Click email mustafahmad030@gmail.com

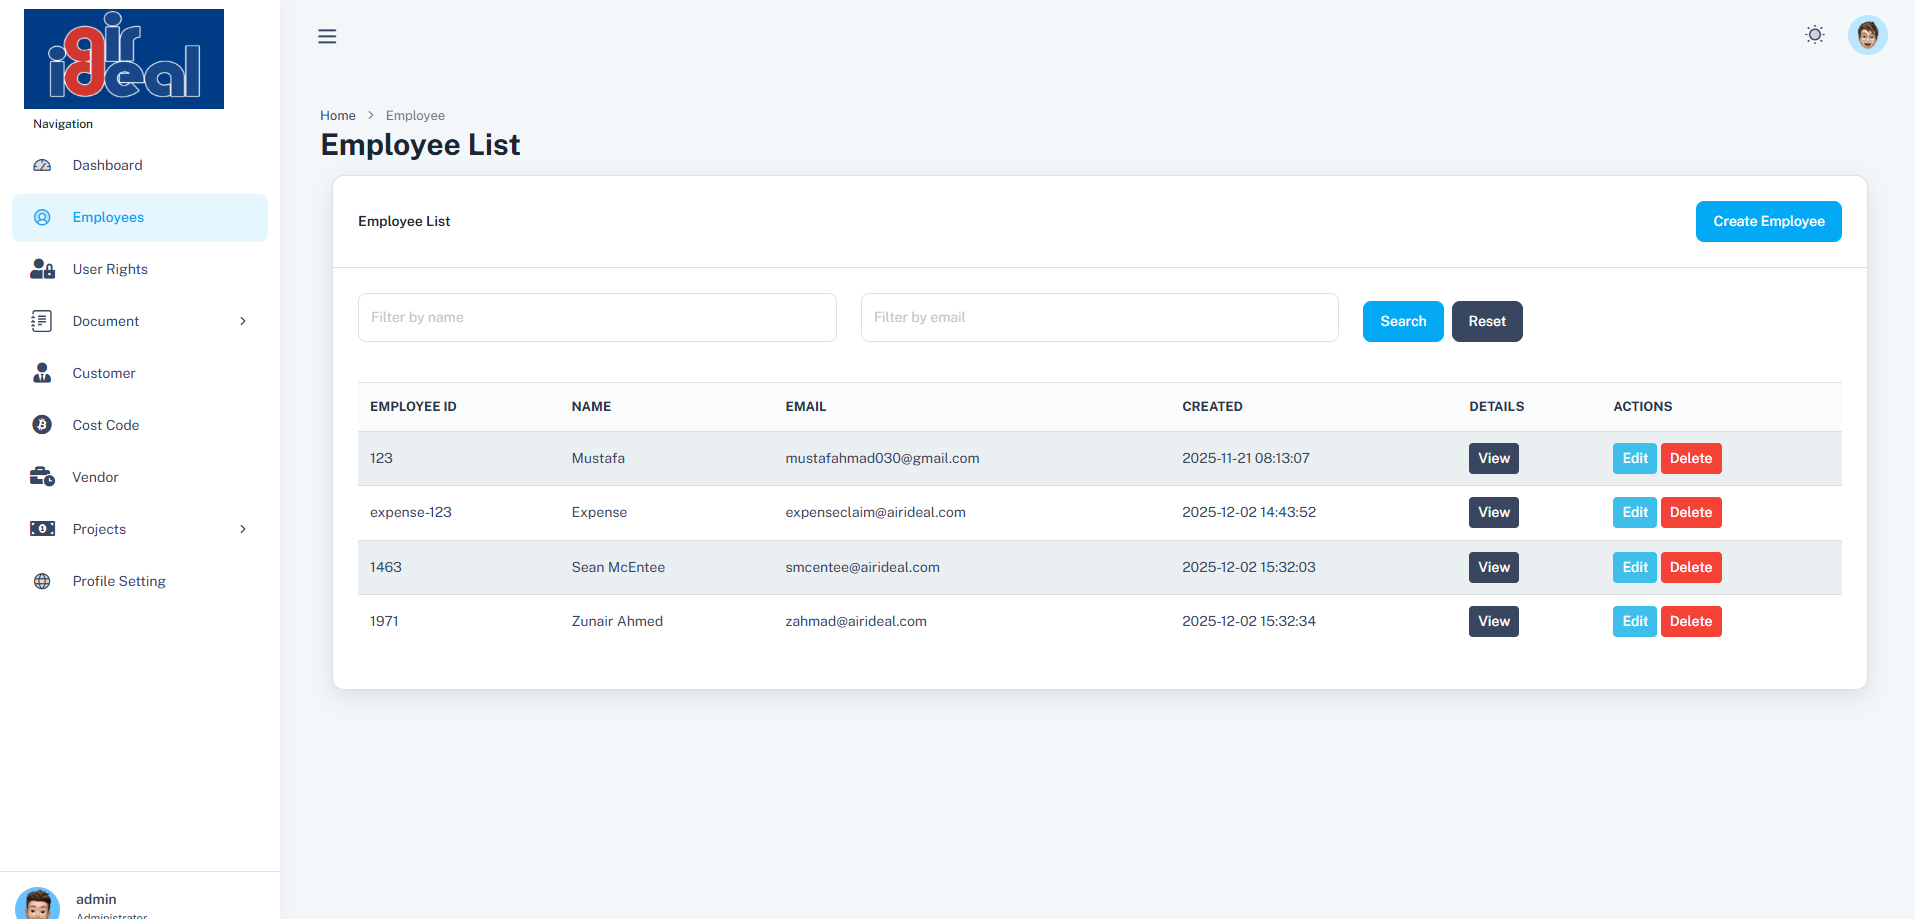(x=882, y=458)
